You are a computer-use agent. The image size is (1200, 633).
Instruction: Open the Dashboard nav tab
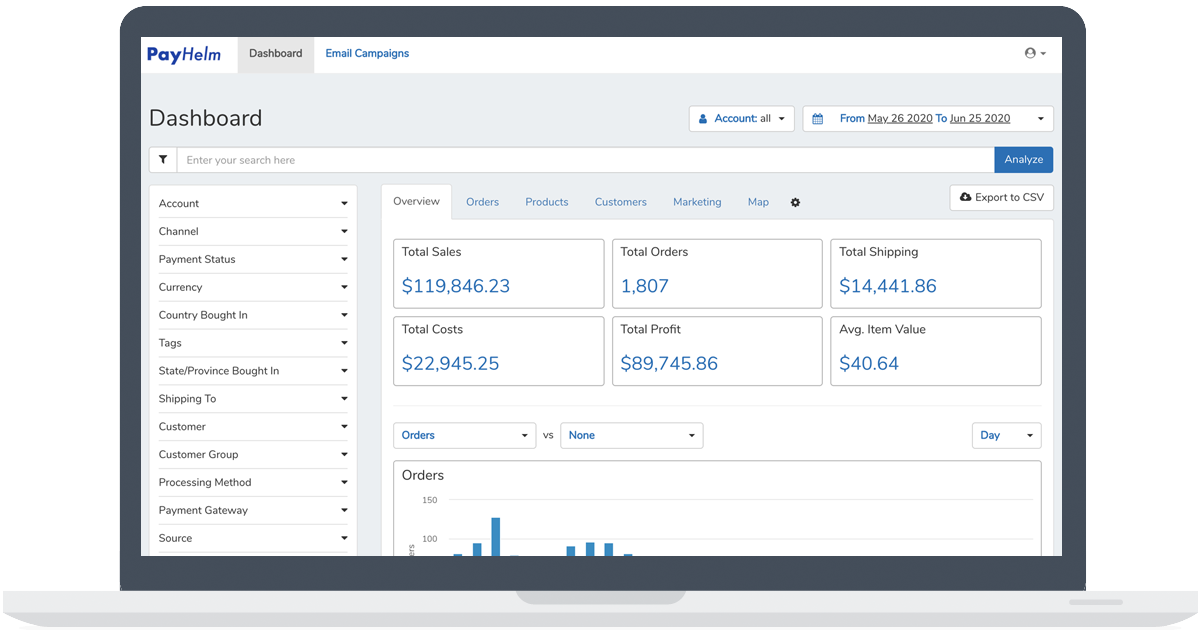coord(275,54)
